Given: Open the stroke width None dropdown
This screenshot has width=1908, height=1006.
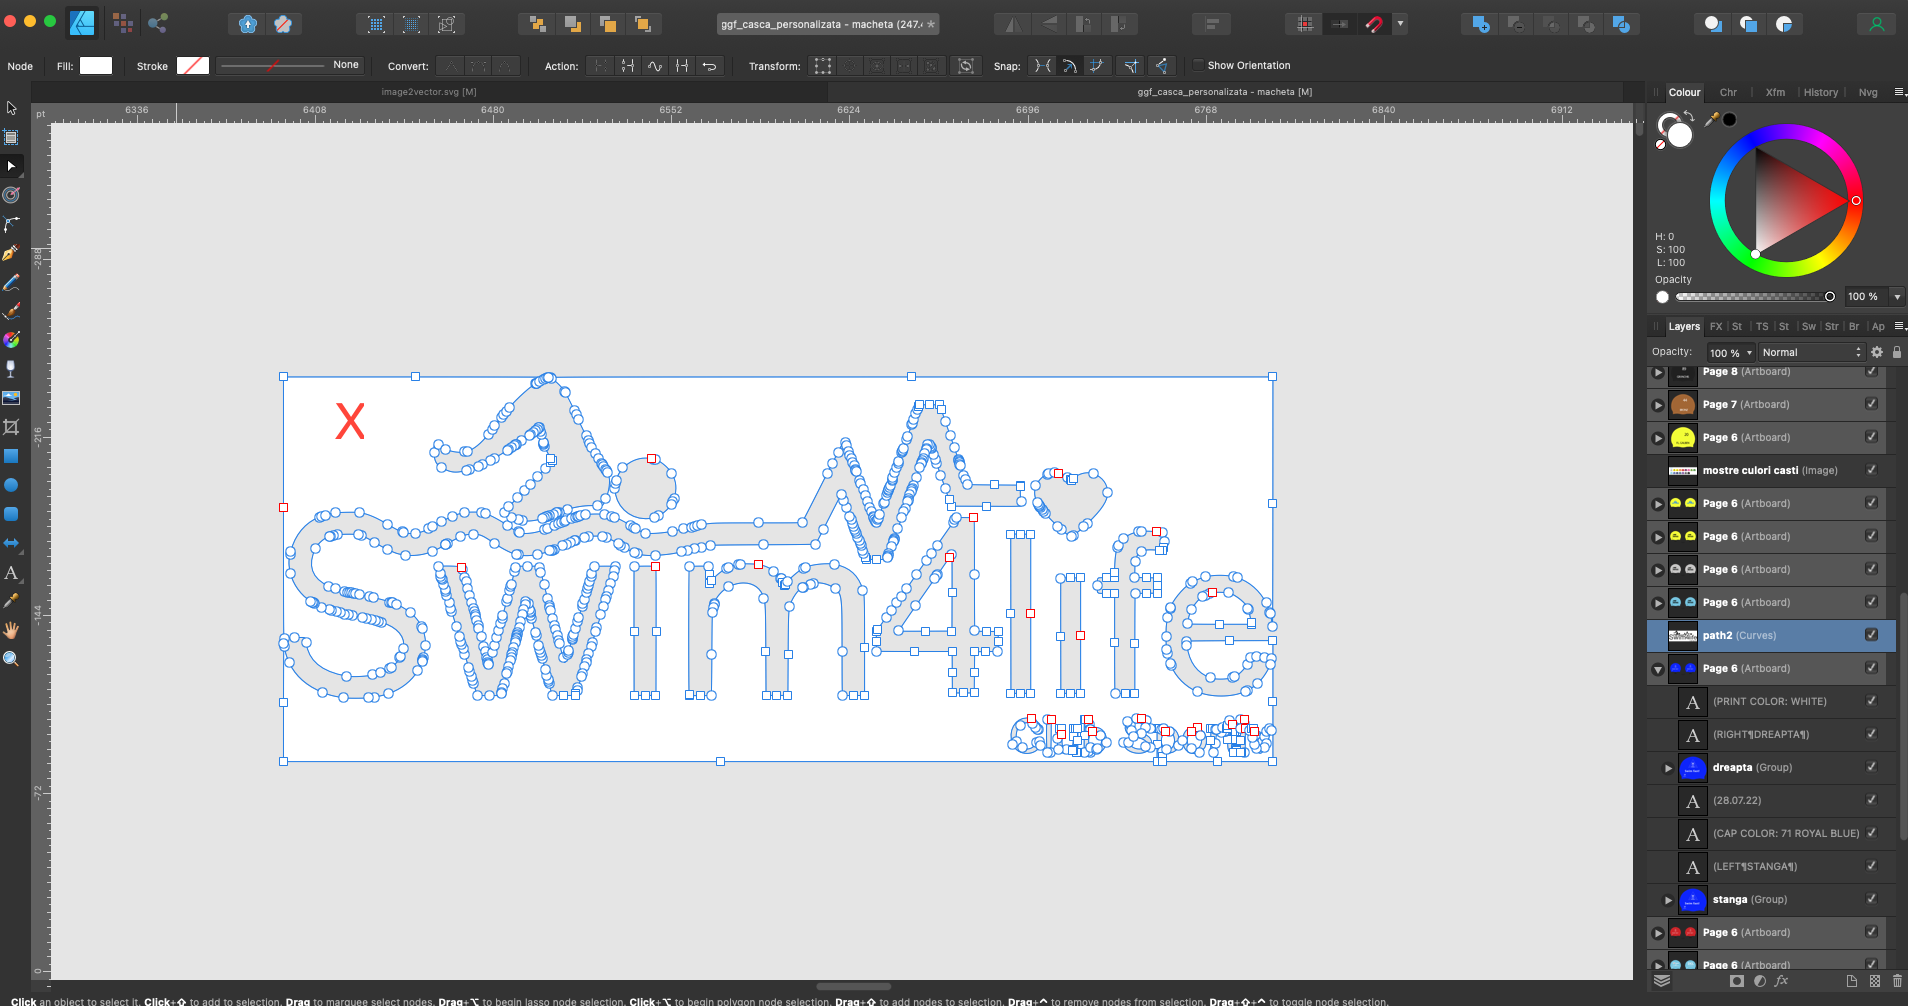Looking at the screenshot, I should click(x=289, y=65).
